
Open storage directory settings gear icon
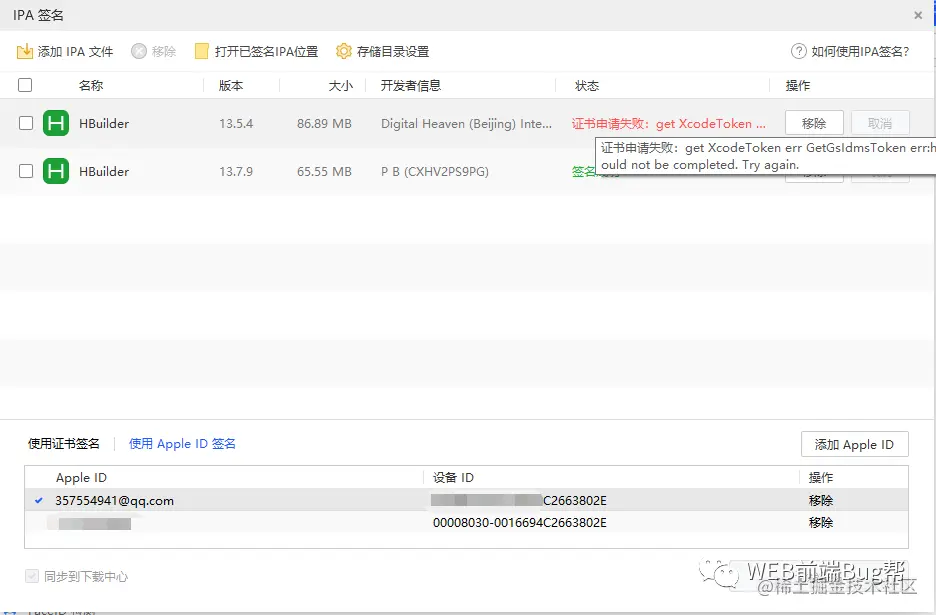click(344, 51)
